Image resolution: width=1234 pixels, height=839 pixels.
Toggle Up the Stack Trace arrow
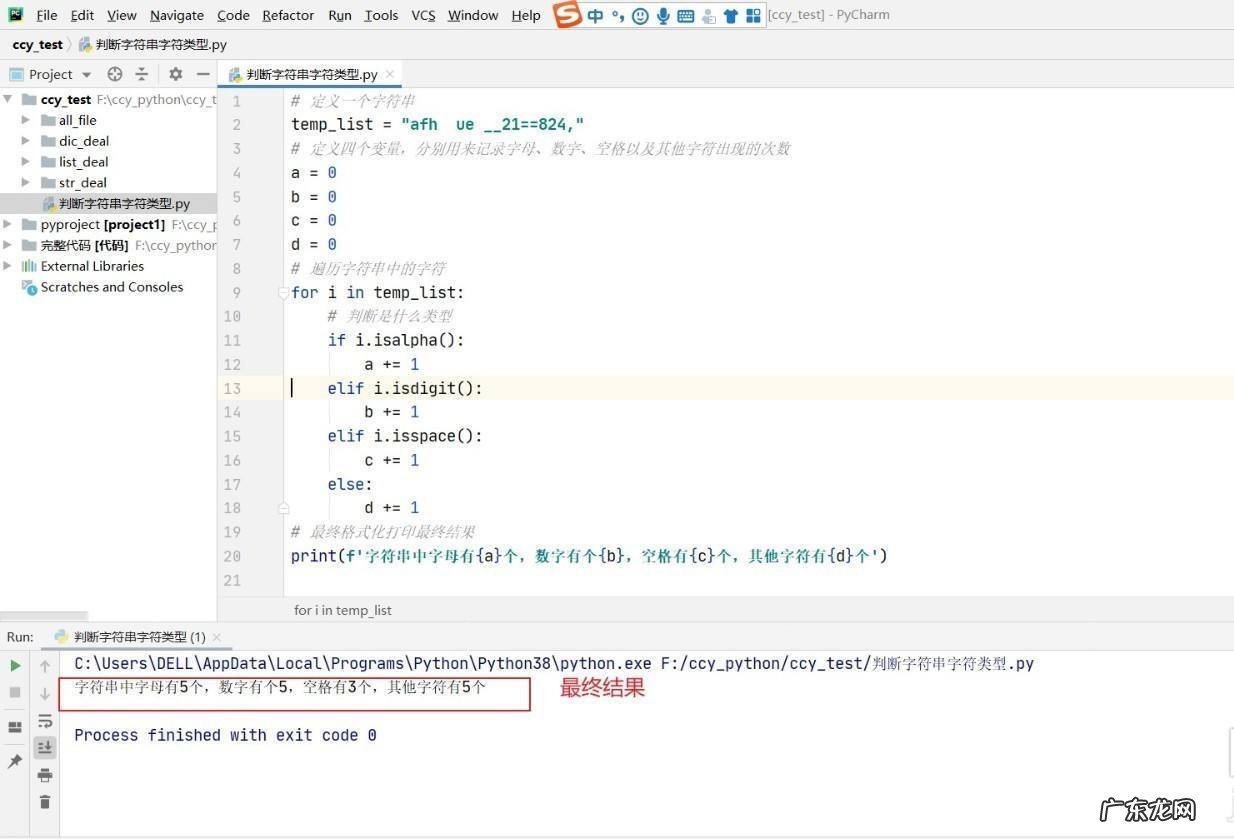point(45,666)
